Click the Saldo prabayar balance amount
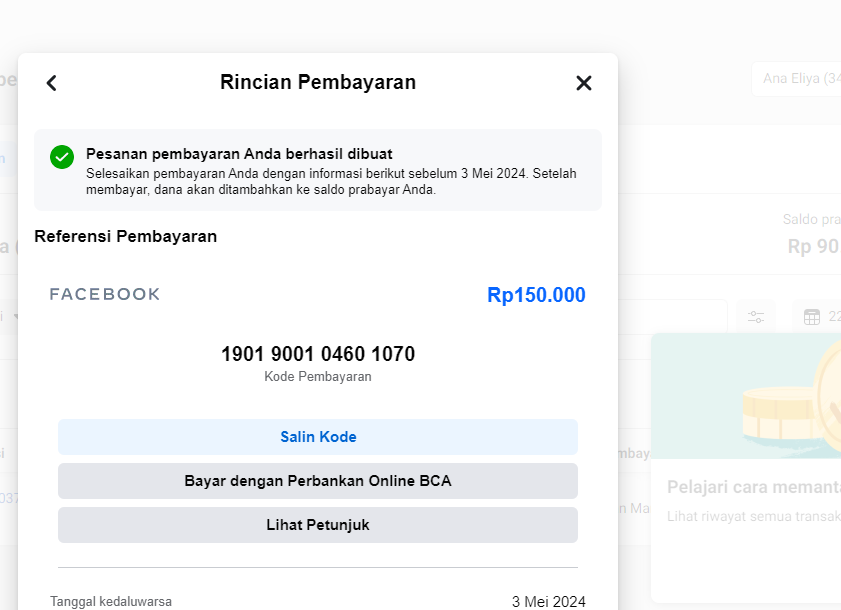This screenshot has width=841, height=610. (x=813, y=246)
